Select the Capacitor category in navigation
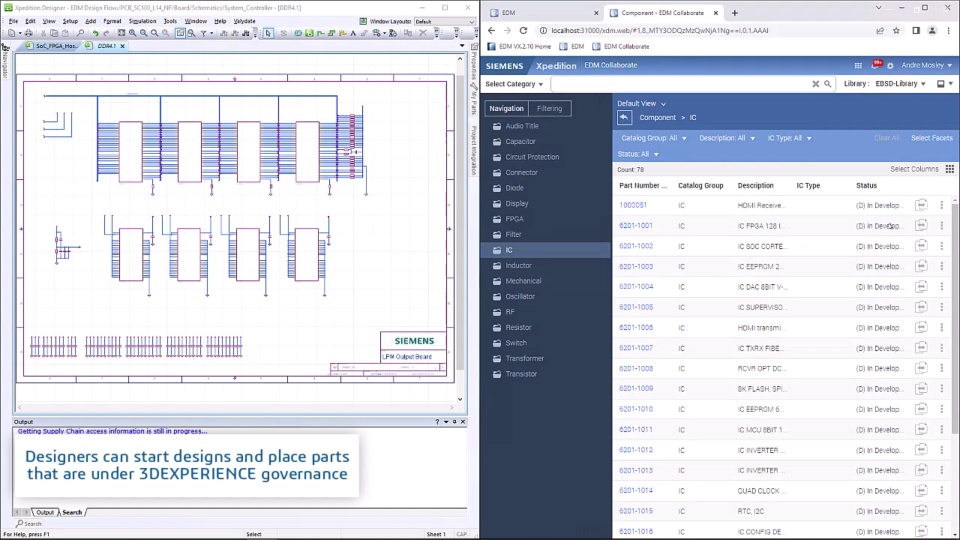 point(520,141)
